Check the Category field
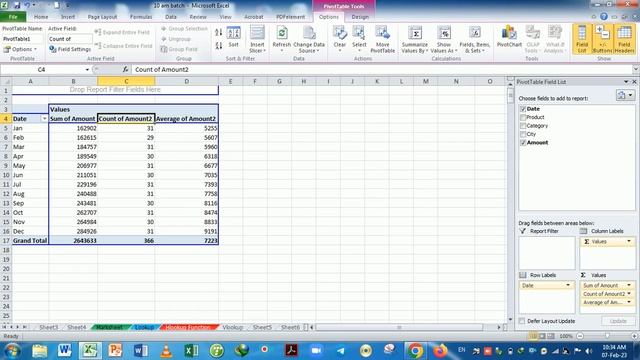640x360 pixels. (523, 126)
